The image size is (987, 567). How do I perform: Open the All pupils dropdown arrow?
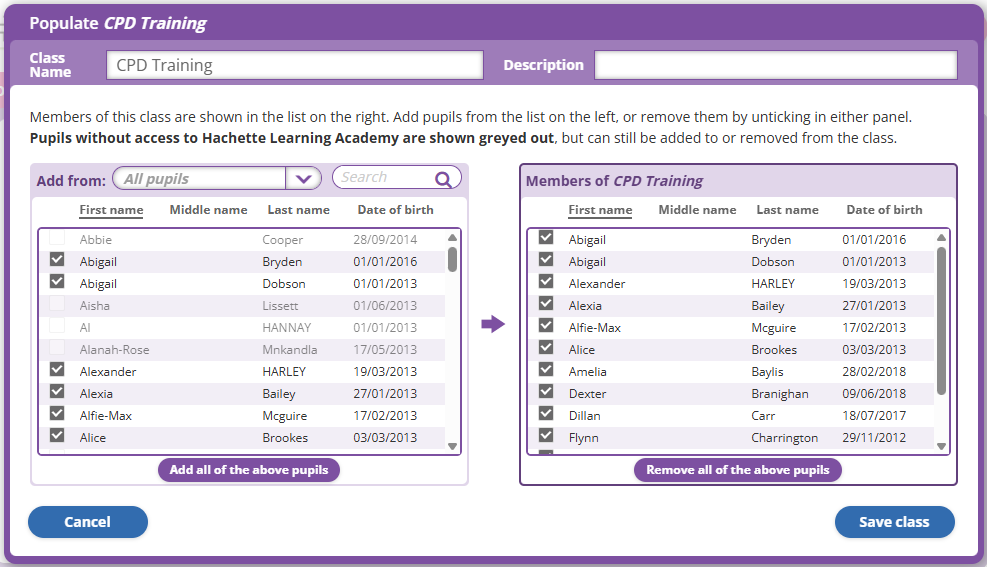coord(303,179)
